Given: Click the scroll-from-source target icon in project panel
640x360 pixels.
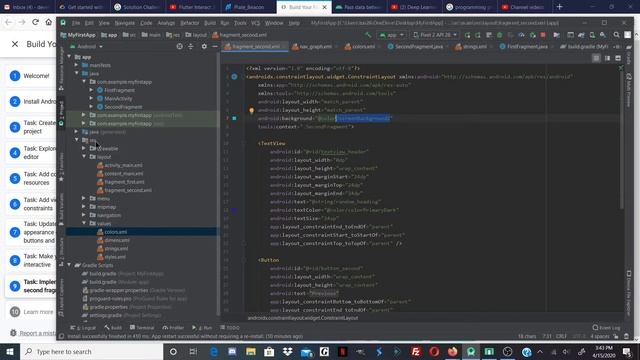Looking at the screenshot, I should click(x=180, y=47).
